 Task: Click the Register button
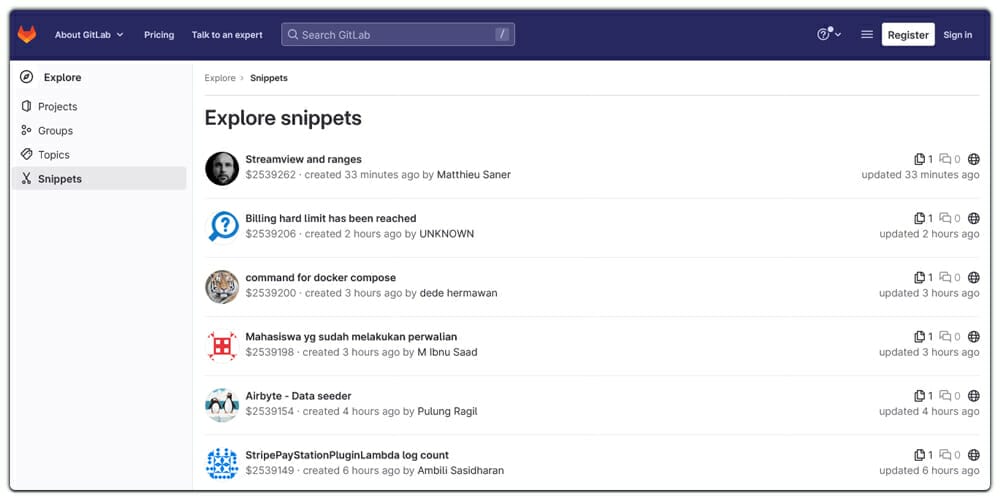coord(908,35)
